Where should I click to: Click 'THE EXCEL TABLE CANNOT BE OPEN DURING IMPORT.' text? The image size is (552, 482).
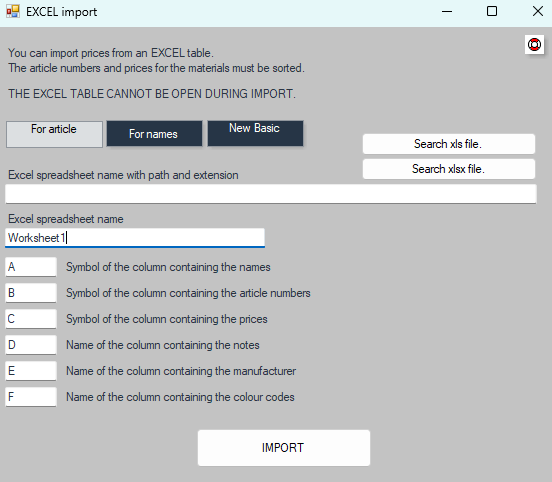point(152,94)
